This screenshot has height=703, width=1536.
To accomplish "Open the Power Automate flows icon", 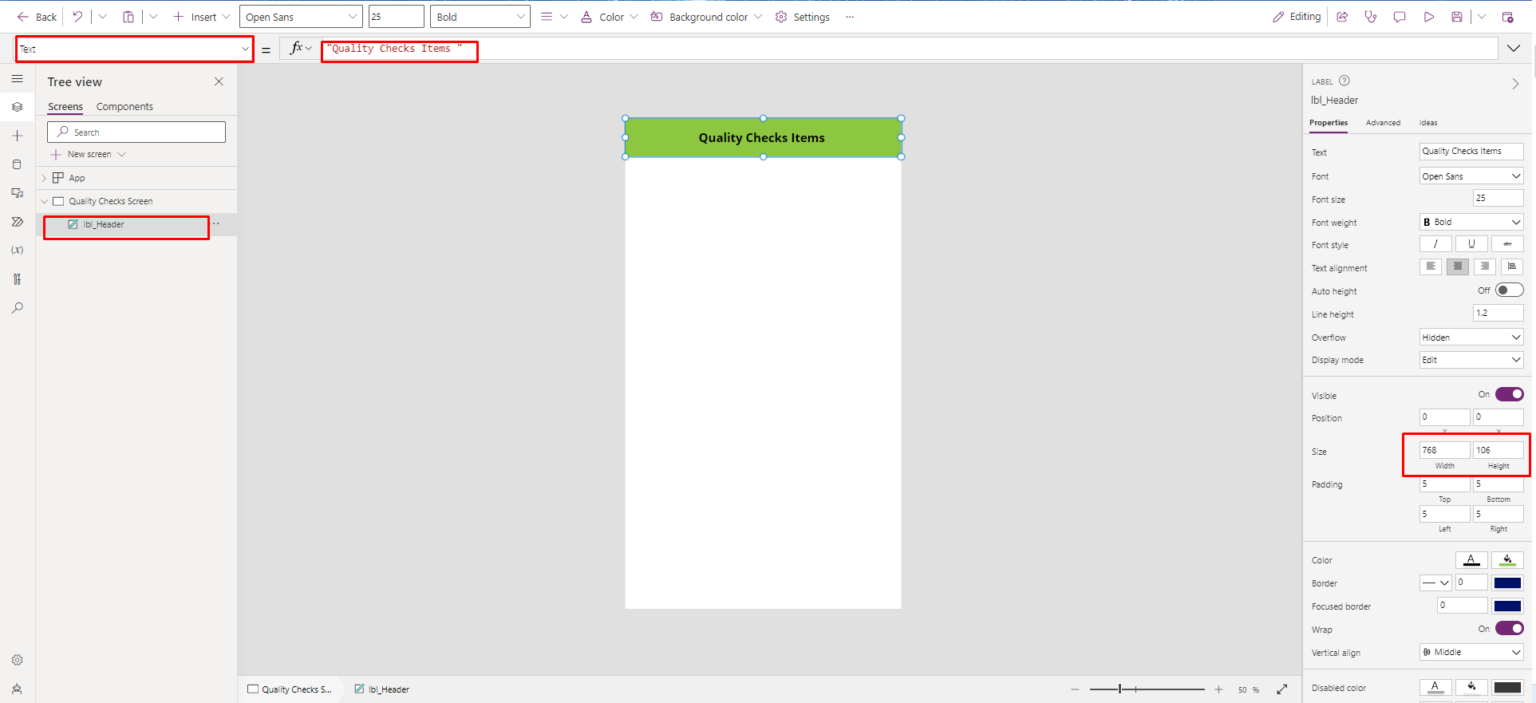I will tap(17, 221).
